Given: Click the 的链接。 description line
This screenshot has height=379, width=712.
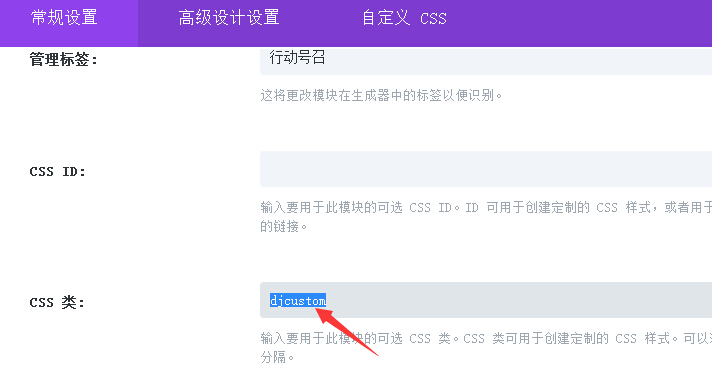Looking at the screenshot, I should 284,226.
